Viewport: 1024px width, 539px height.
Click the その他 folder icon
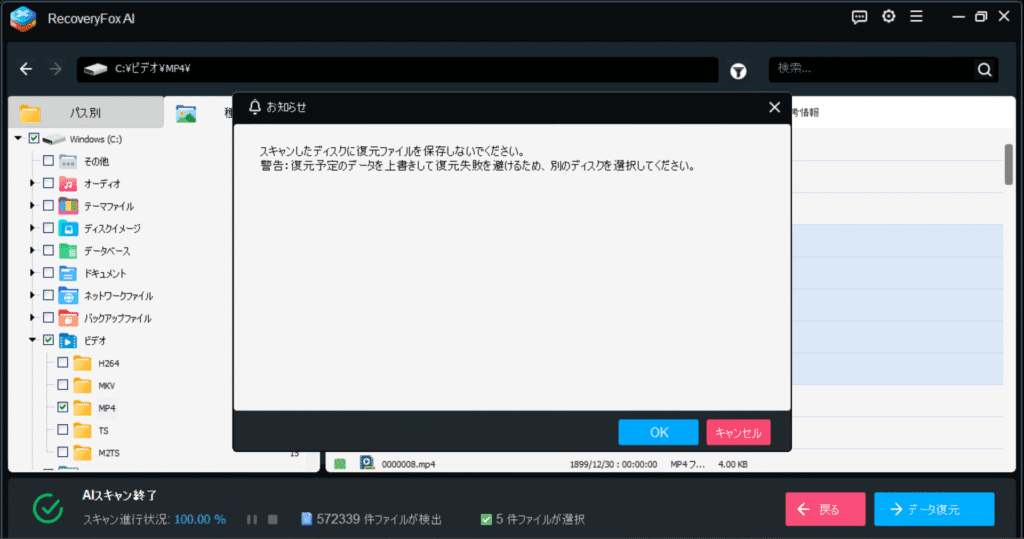click(68, 161)
